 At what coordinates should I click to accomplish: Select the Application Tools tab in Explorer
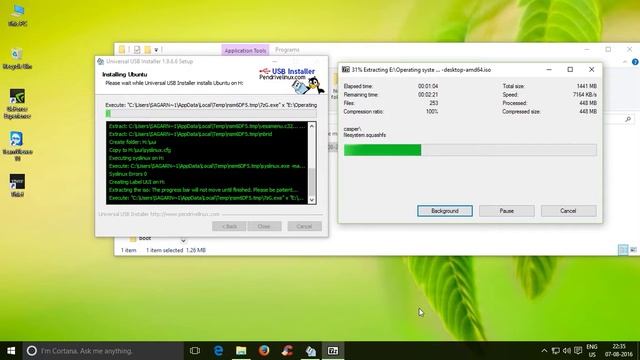point(245,50)
